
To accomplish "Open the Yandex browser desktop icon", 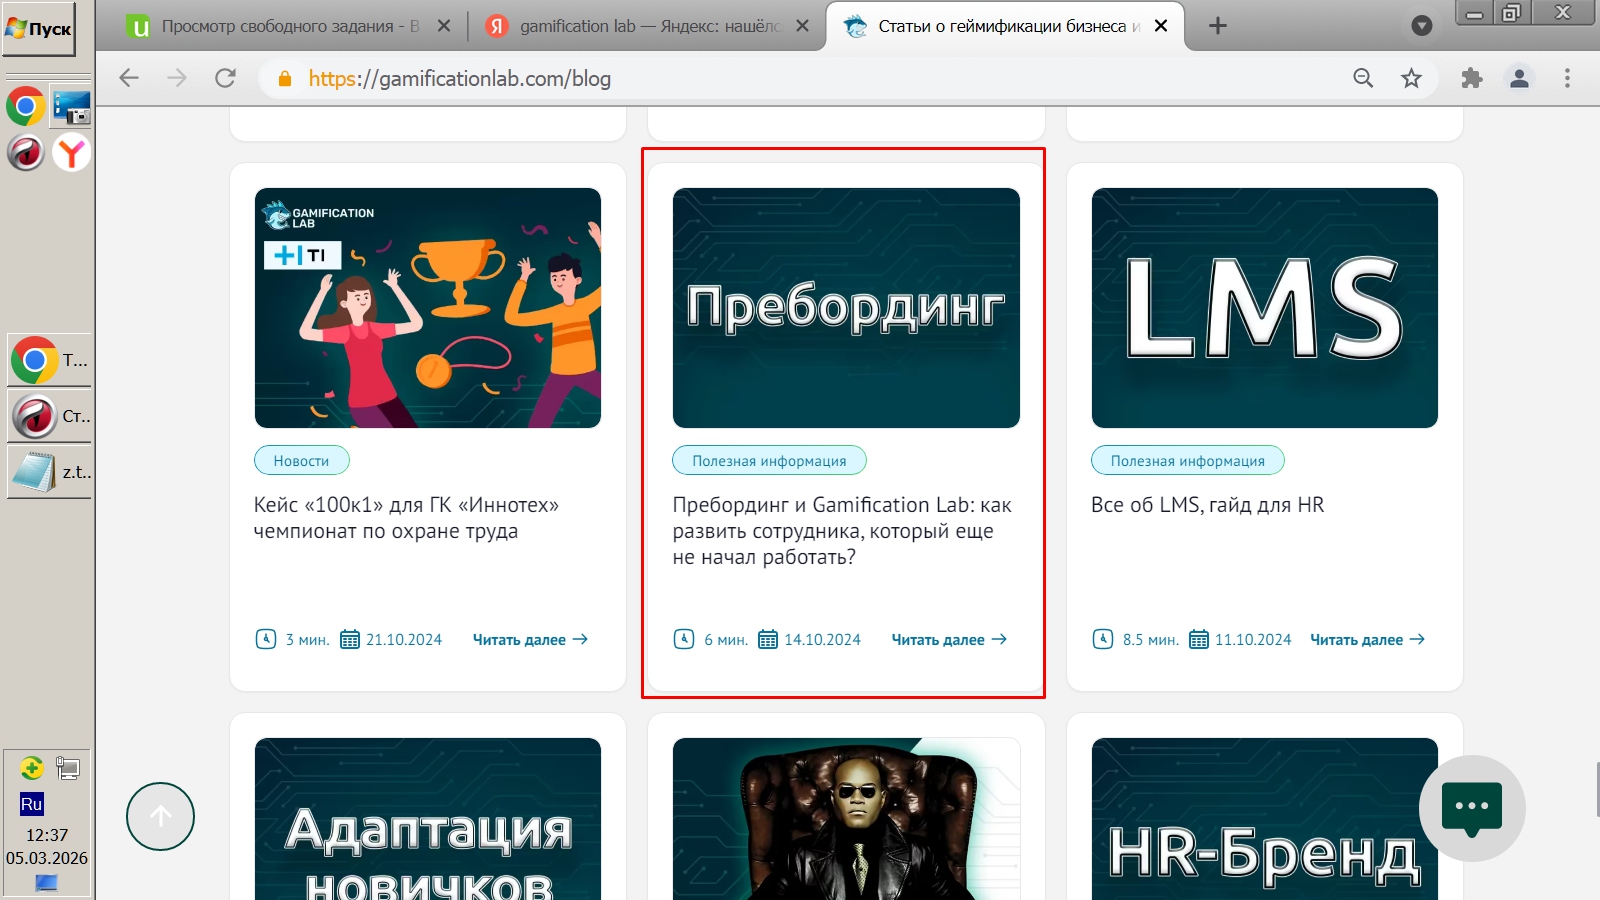I will [71, 153].
